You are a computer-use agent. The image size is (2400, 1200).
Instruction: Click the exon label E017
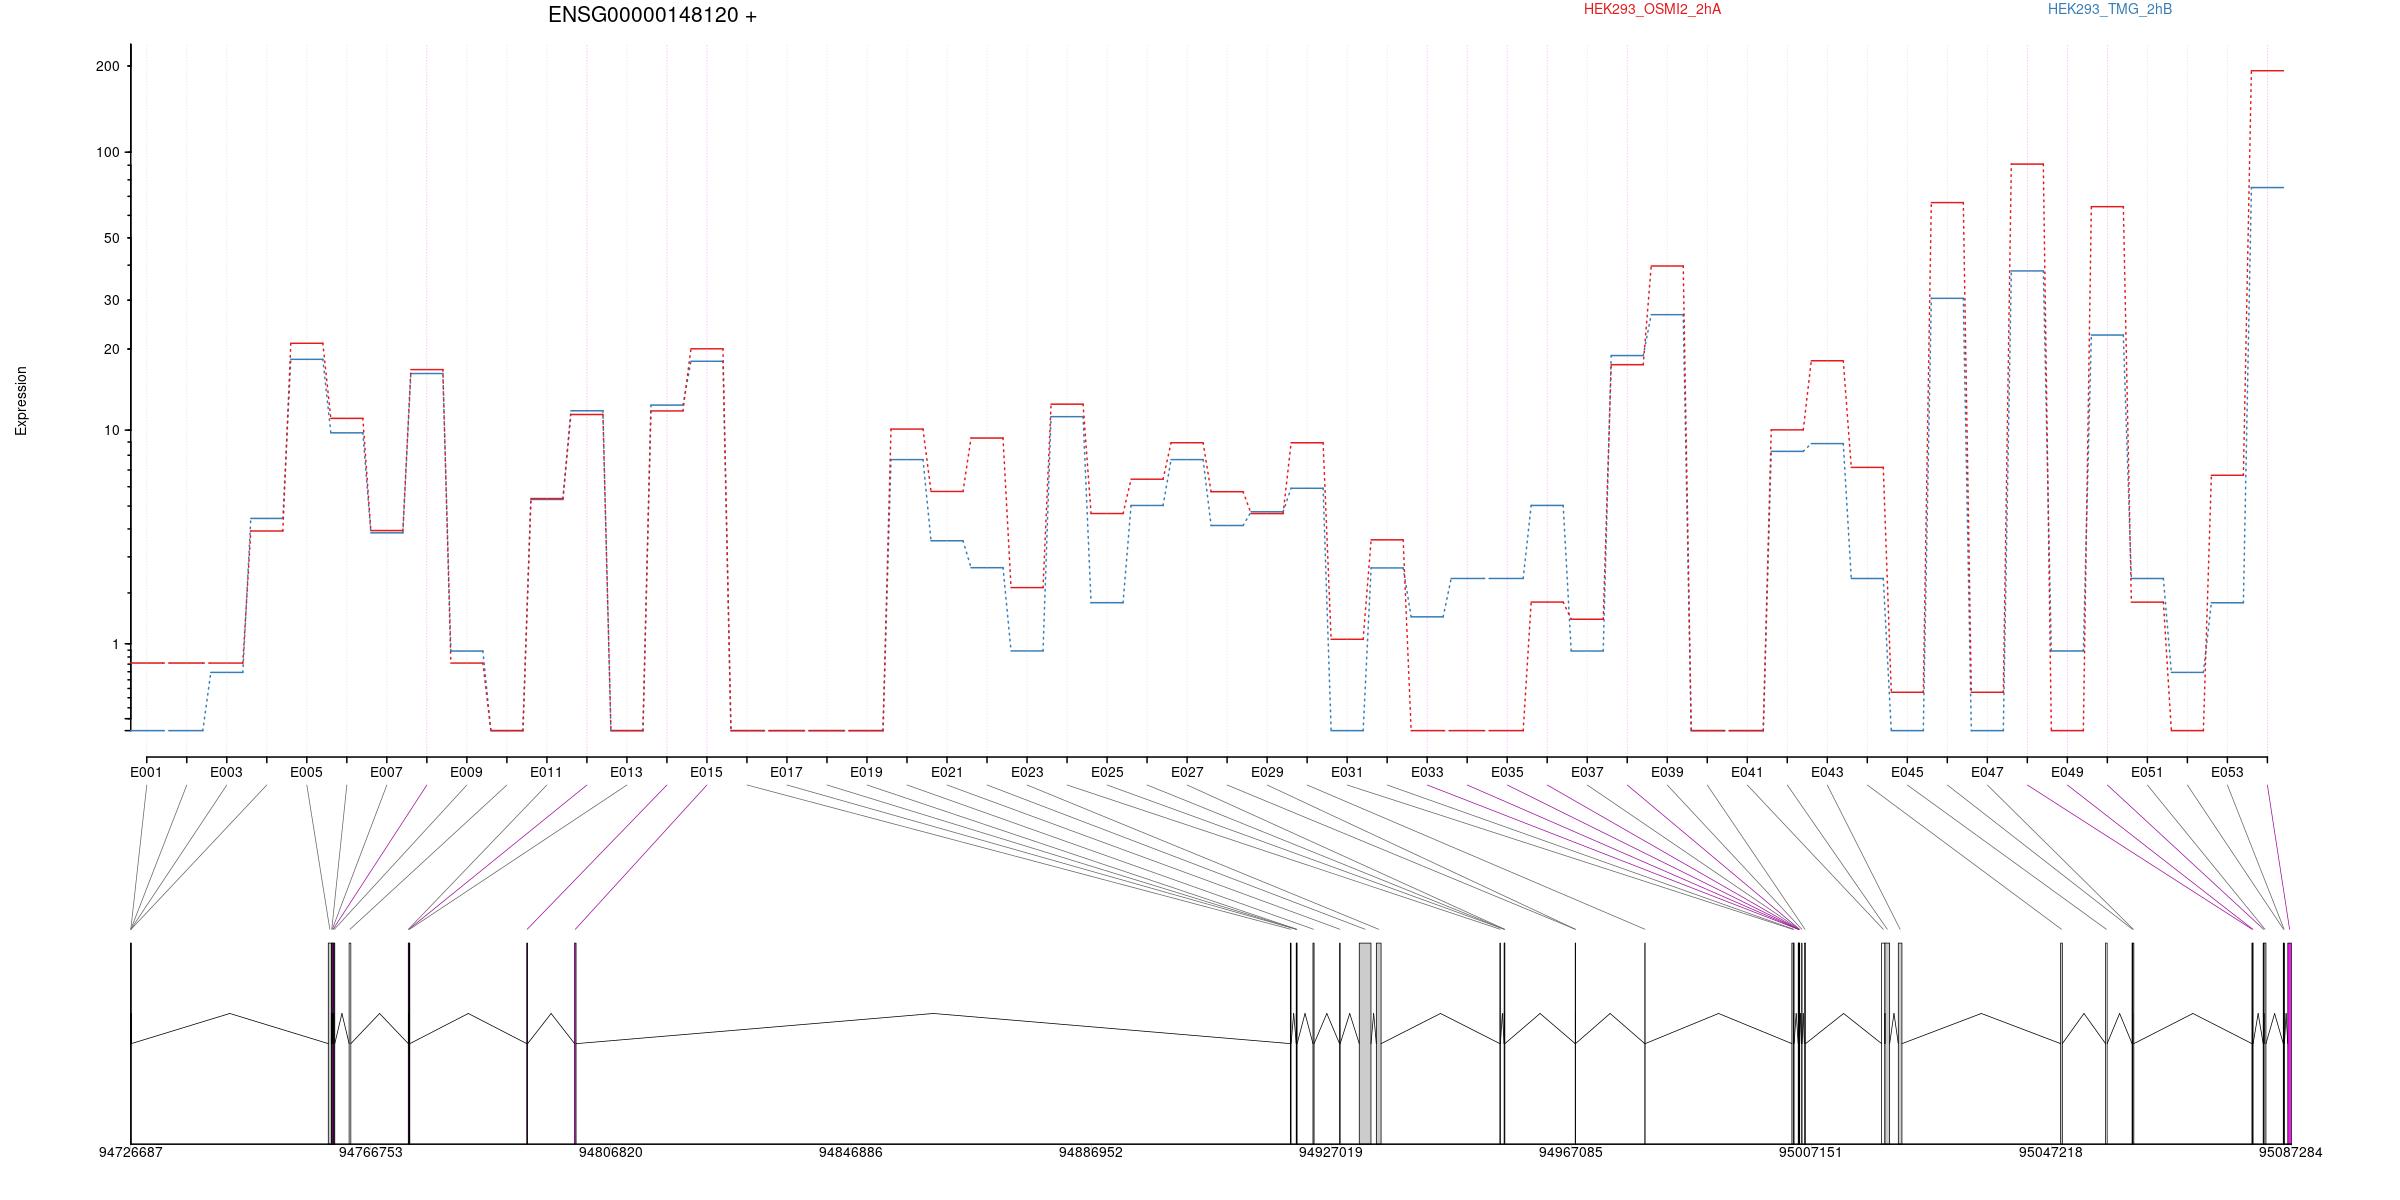coord(786,772)
